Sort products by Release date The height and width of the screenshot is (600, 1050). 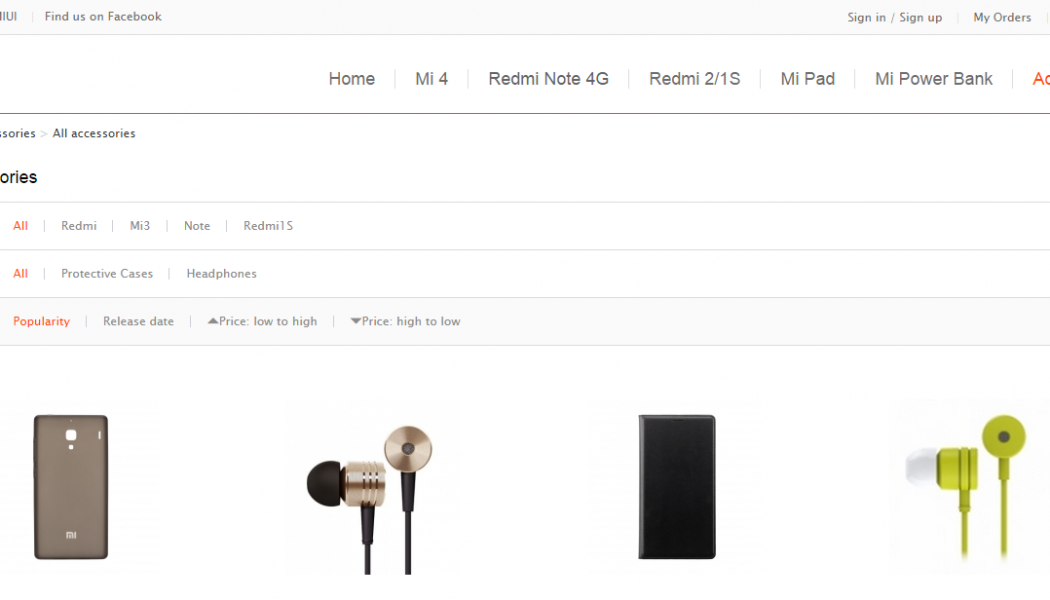point(138,322)
